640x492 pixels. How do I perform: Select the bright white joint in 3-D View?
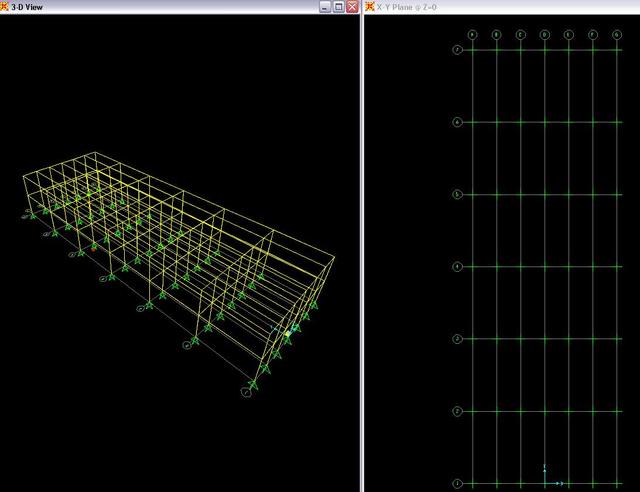[287, 333]
